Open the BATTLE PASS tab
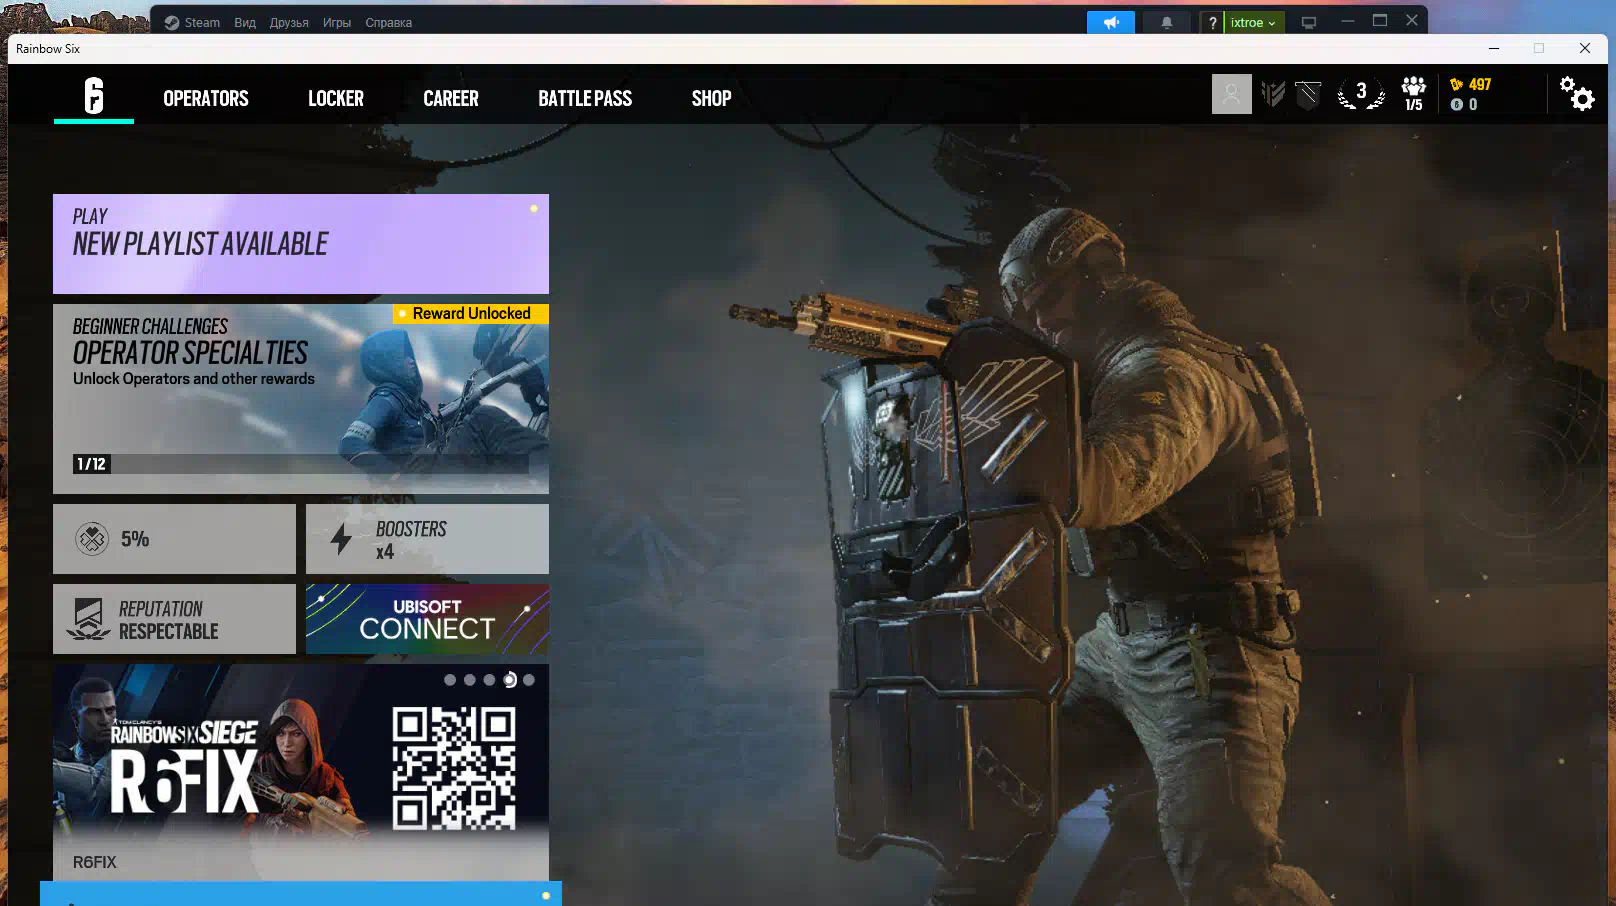This screenshot has height=906, width=1616. (x=585, y=98)
